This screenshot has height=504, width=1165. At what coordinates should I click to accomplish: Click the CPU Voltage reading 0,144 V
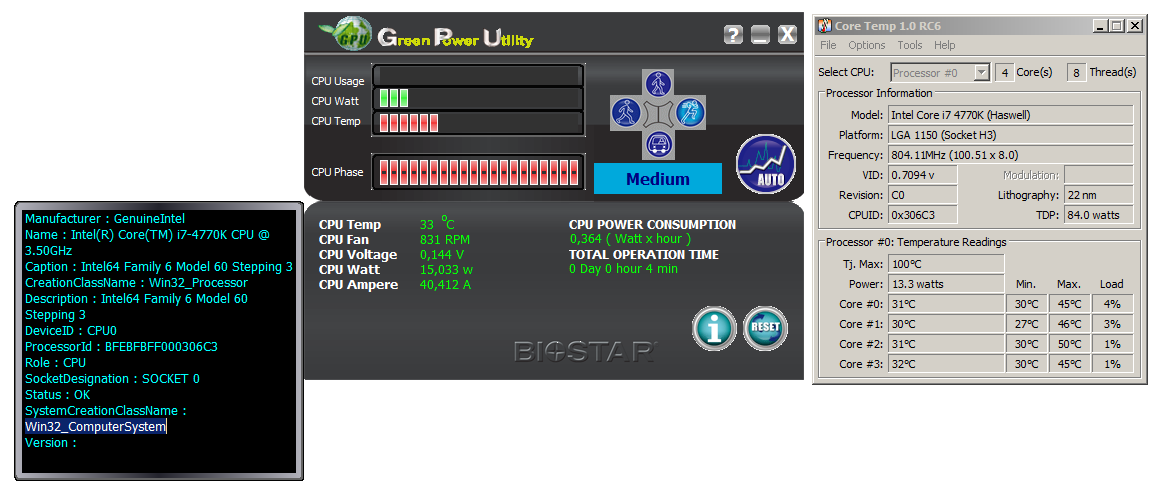[x=441, y=255]
